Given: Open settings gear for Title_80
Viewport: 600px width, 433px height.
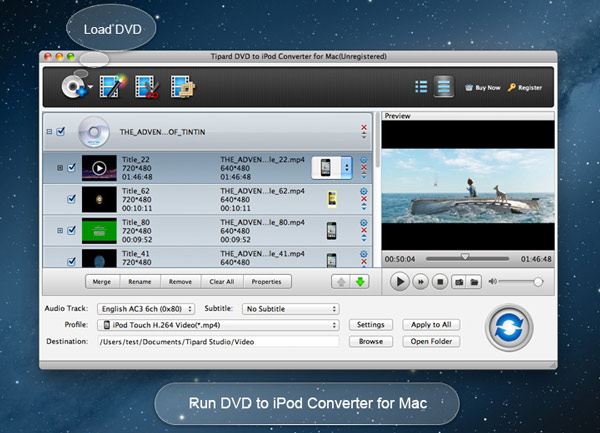Looking at the screenshot, I should [x=364, y=222].
